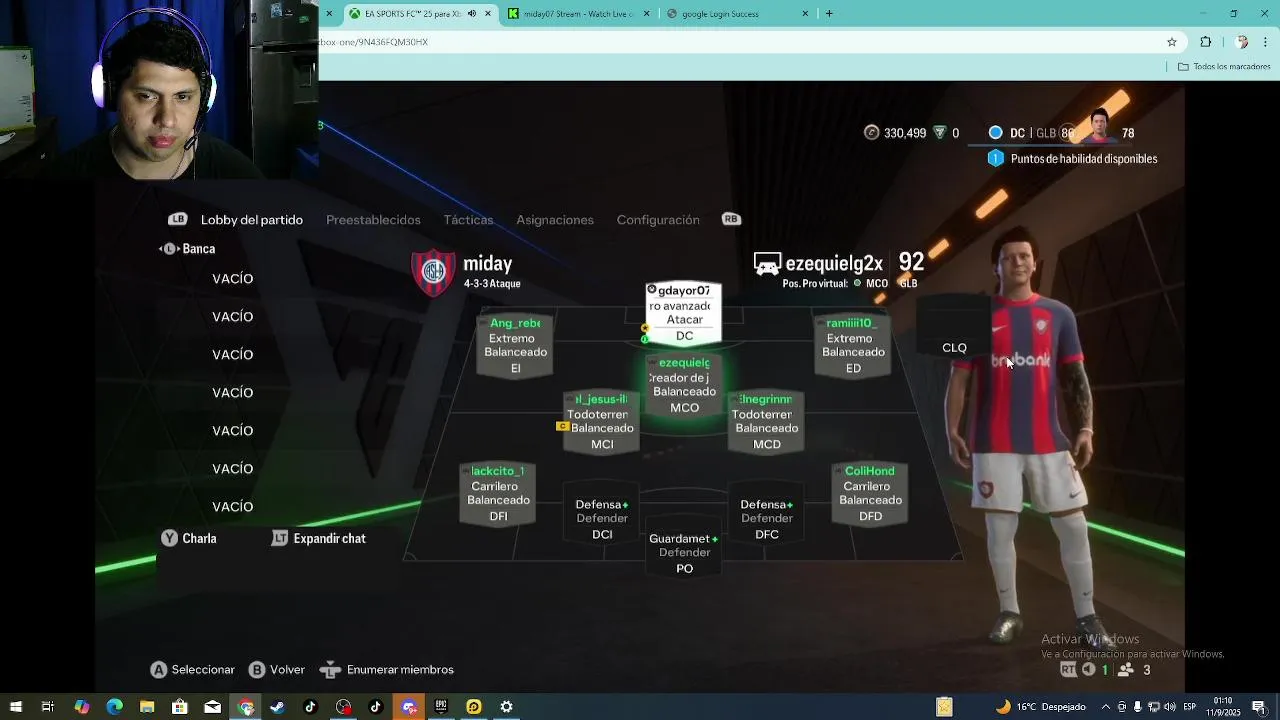Click the player avatar portrait thumbnail
This screenshot has height=720, width=1280.
1099,128
